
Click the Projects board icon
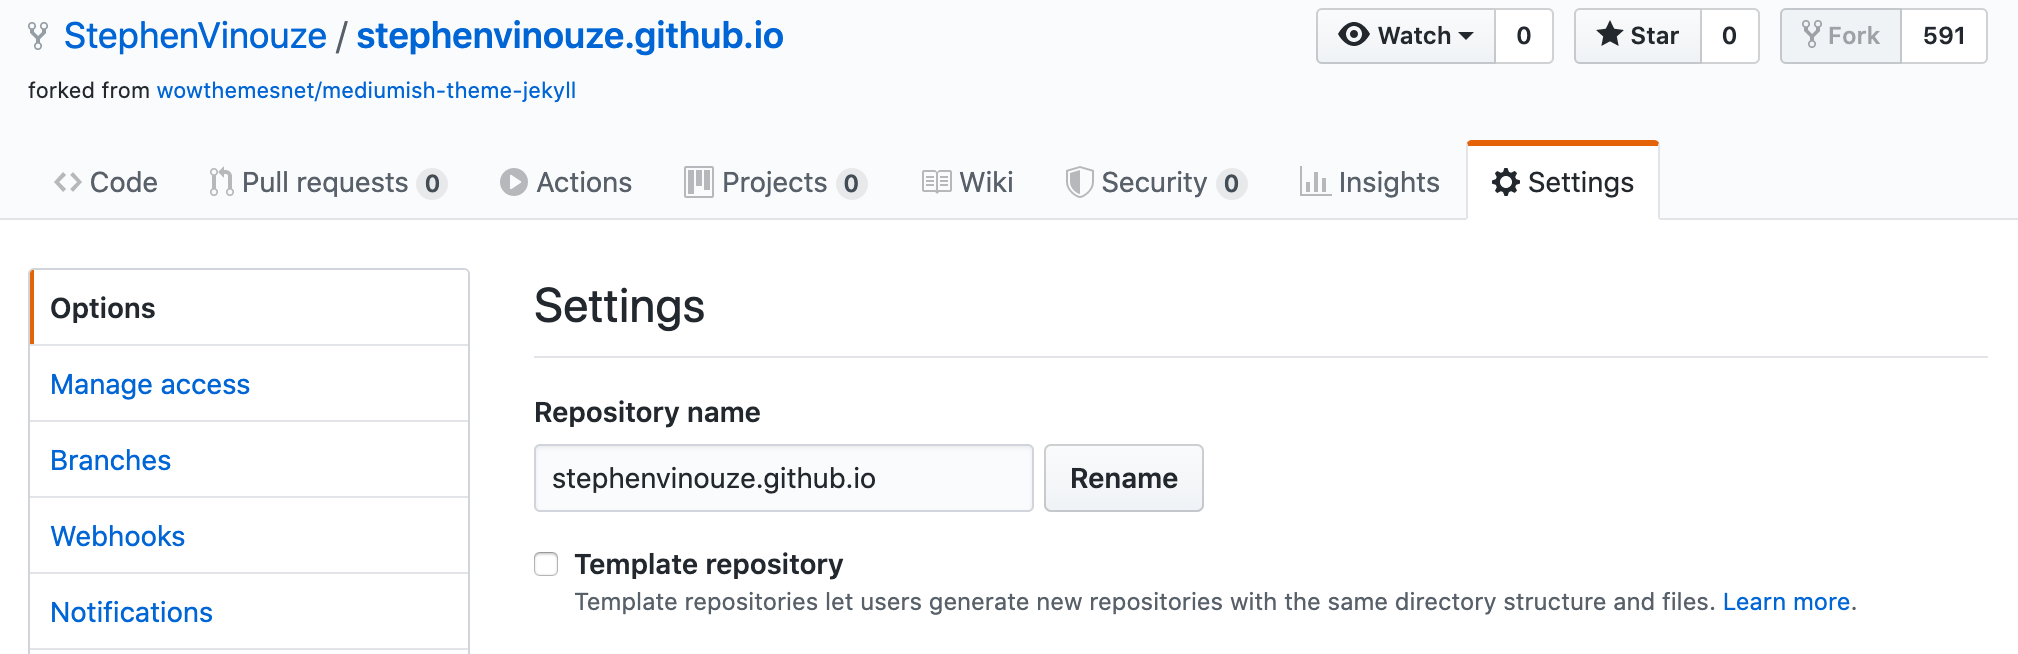coord(698,182)
